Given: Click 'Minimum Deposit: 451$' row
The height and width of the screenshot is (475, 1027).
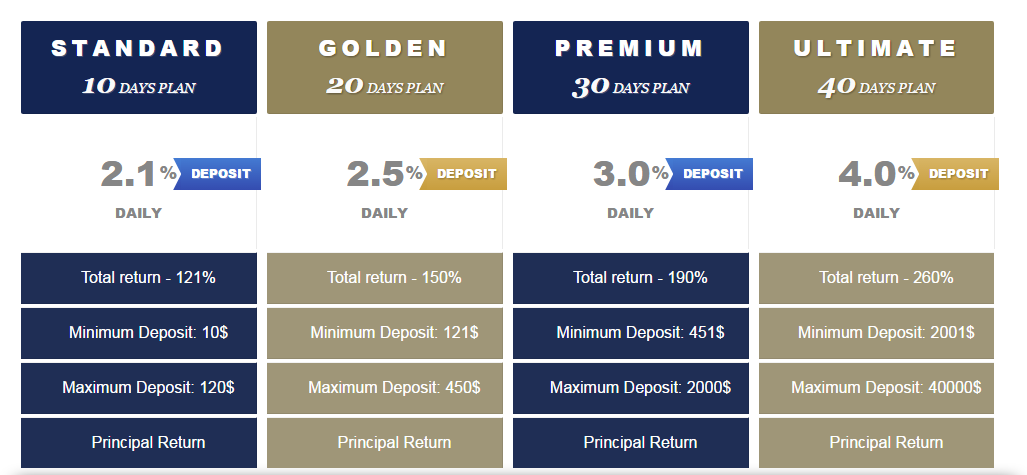Looking at the screenshot, I should coord(631,333).
